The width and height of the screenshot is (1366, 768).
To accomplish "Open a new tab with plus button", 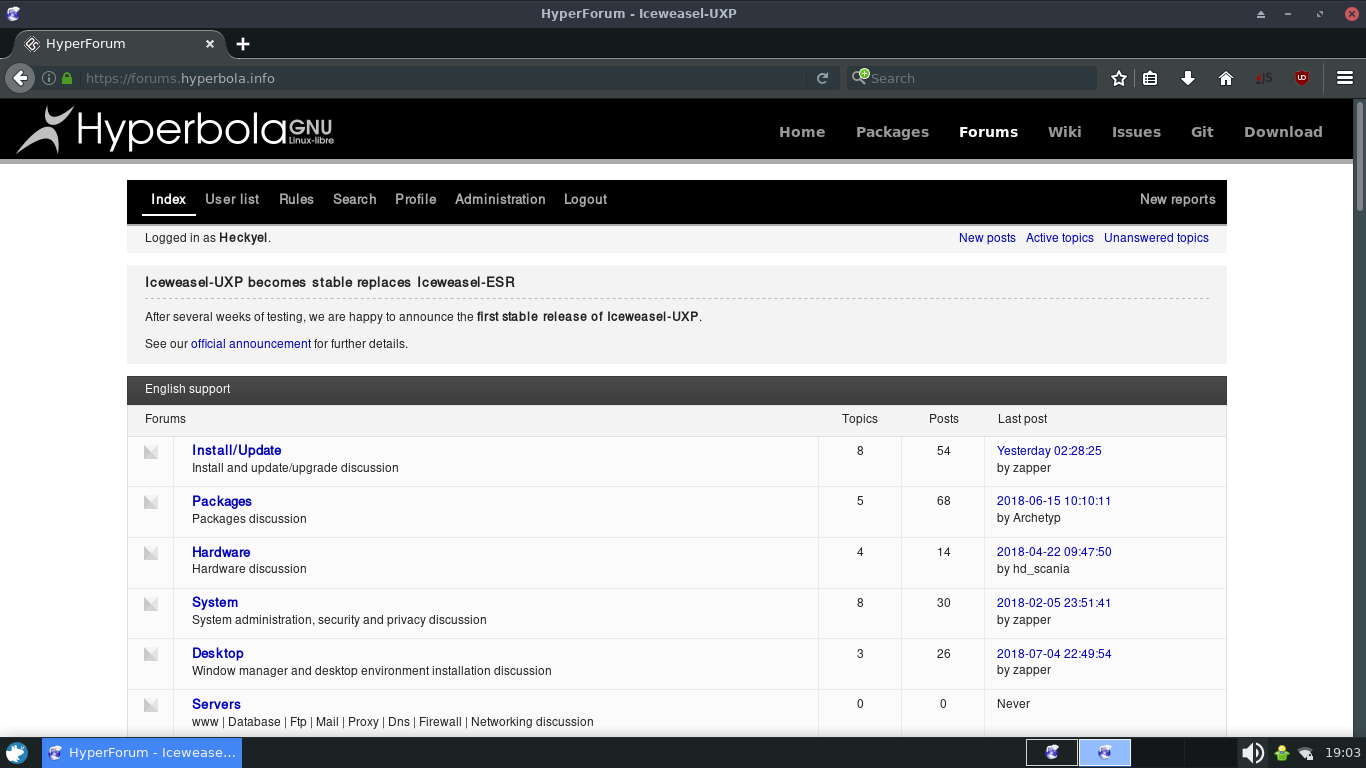I will [x=243, y=44].
